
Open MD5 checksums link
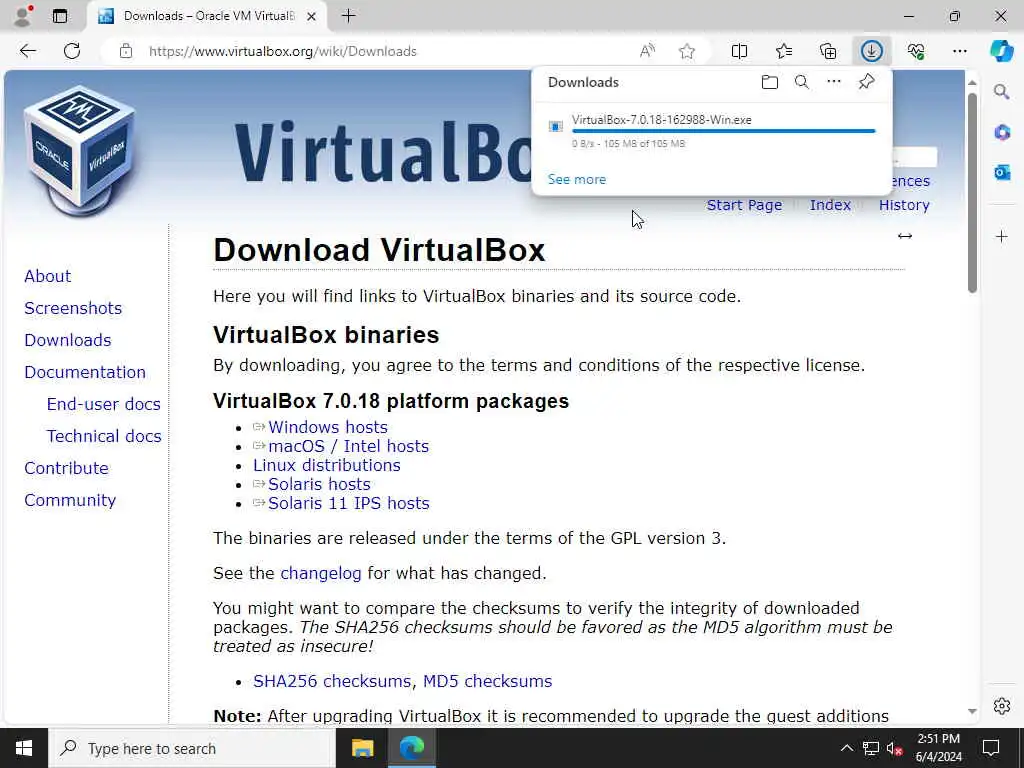488,681
